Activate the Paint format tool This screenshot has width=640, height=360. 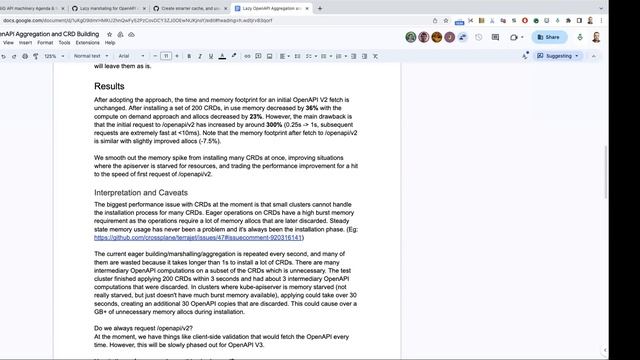coord(36,56)
